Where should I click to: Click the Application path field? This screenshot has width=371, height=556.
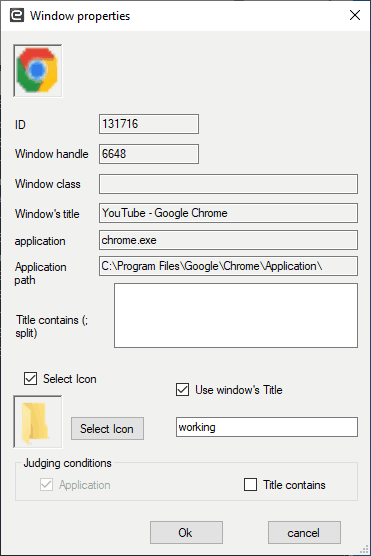[228, 266]
